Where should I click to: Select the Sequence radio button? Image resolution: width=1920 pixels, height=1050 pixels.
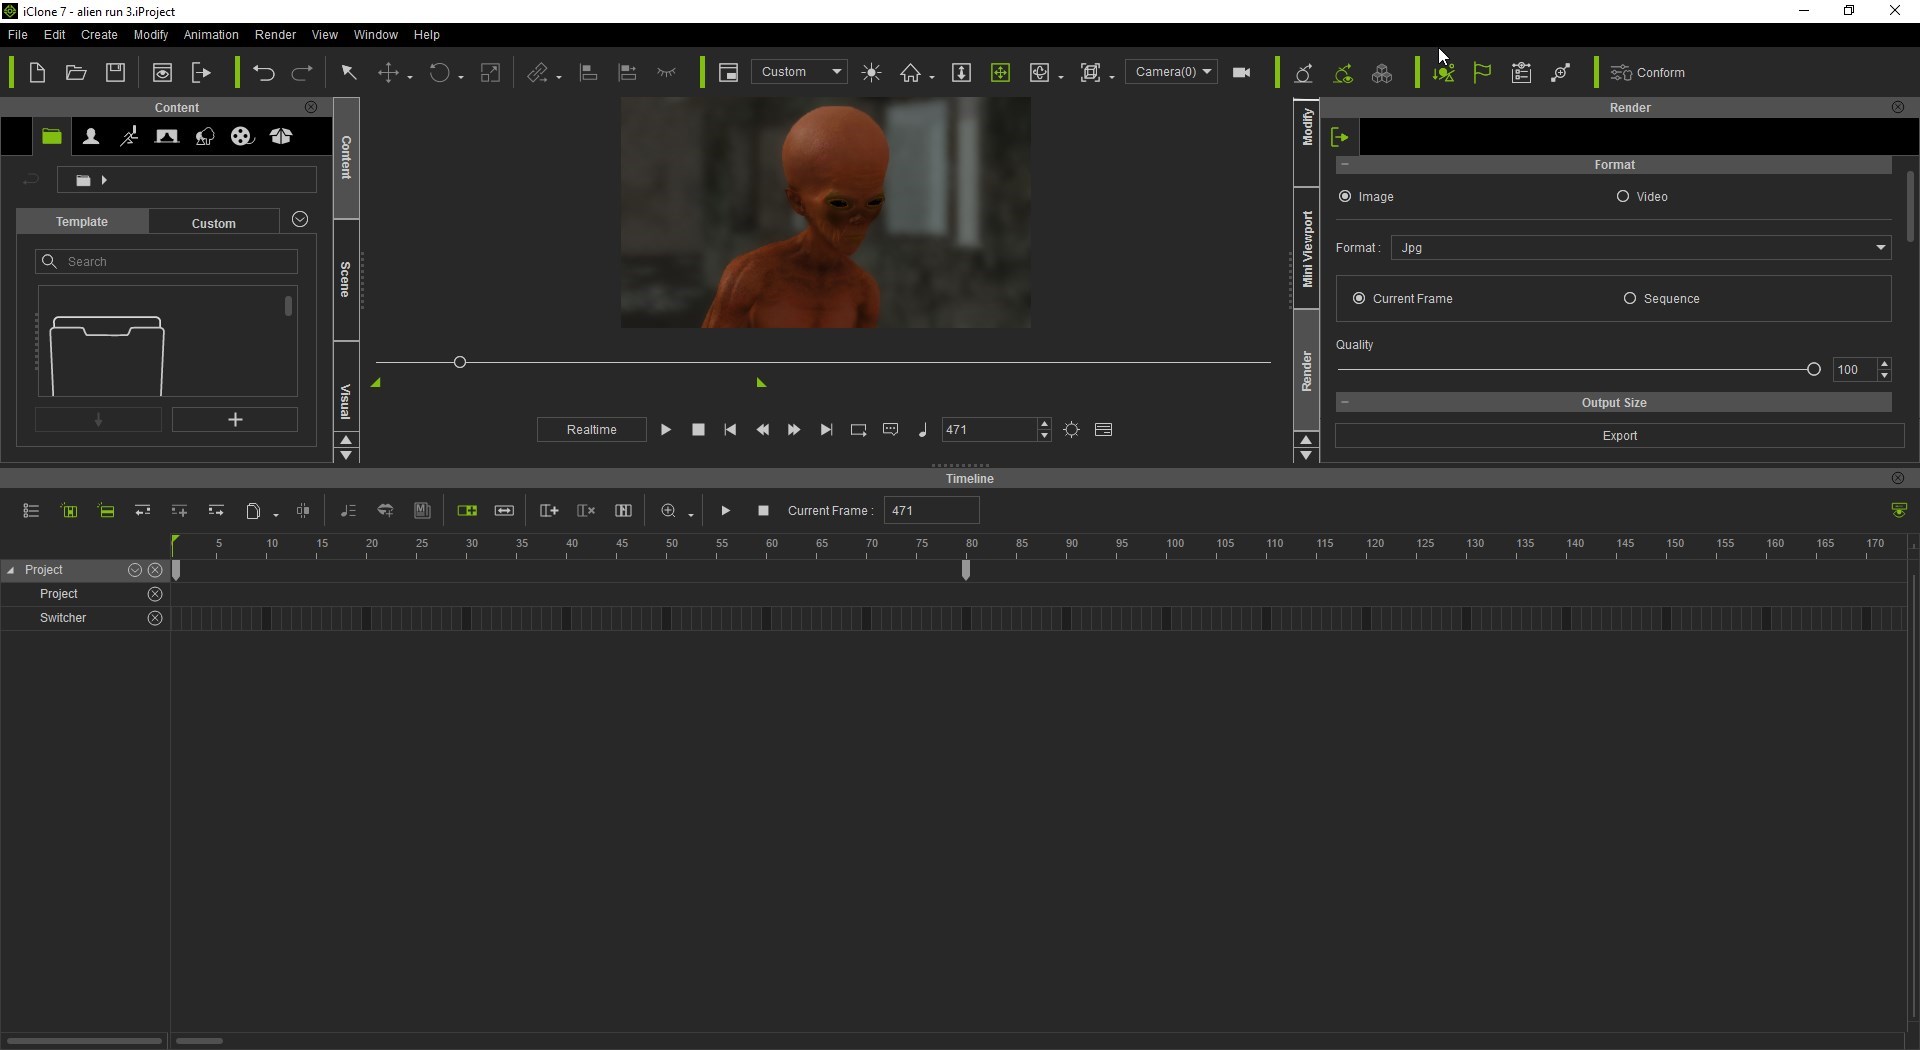tap(1630, 299)
